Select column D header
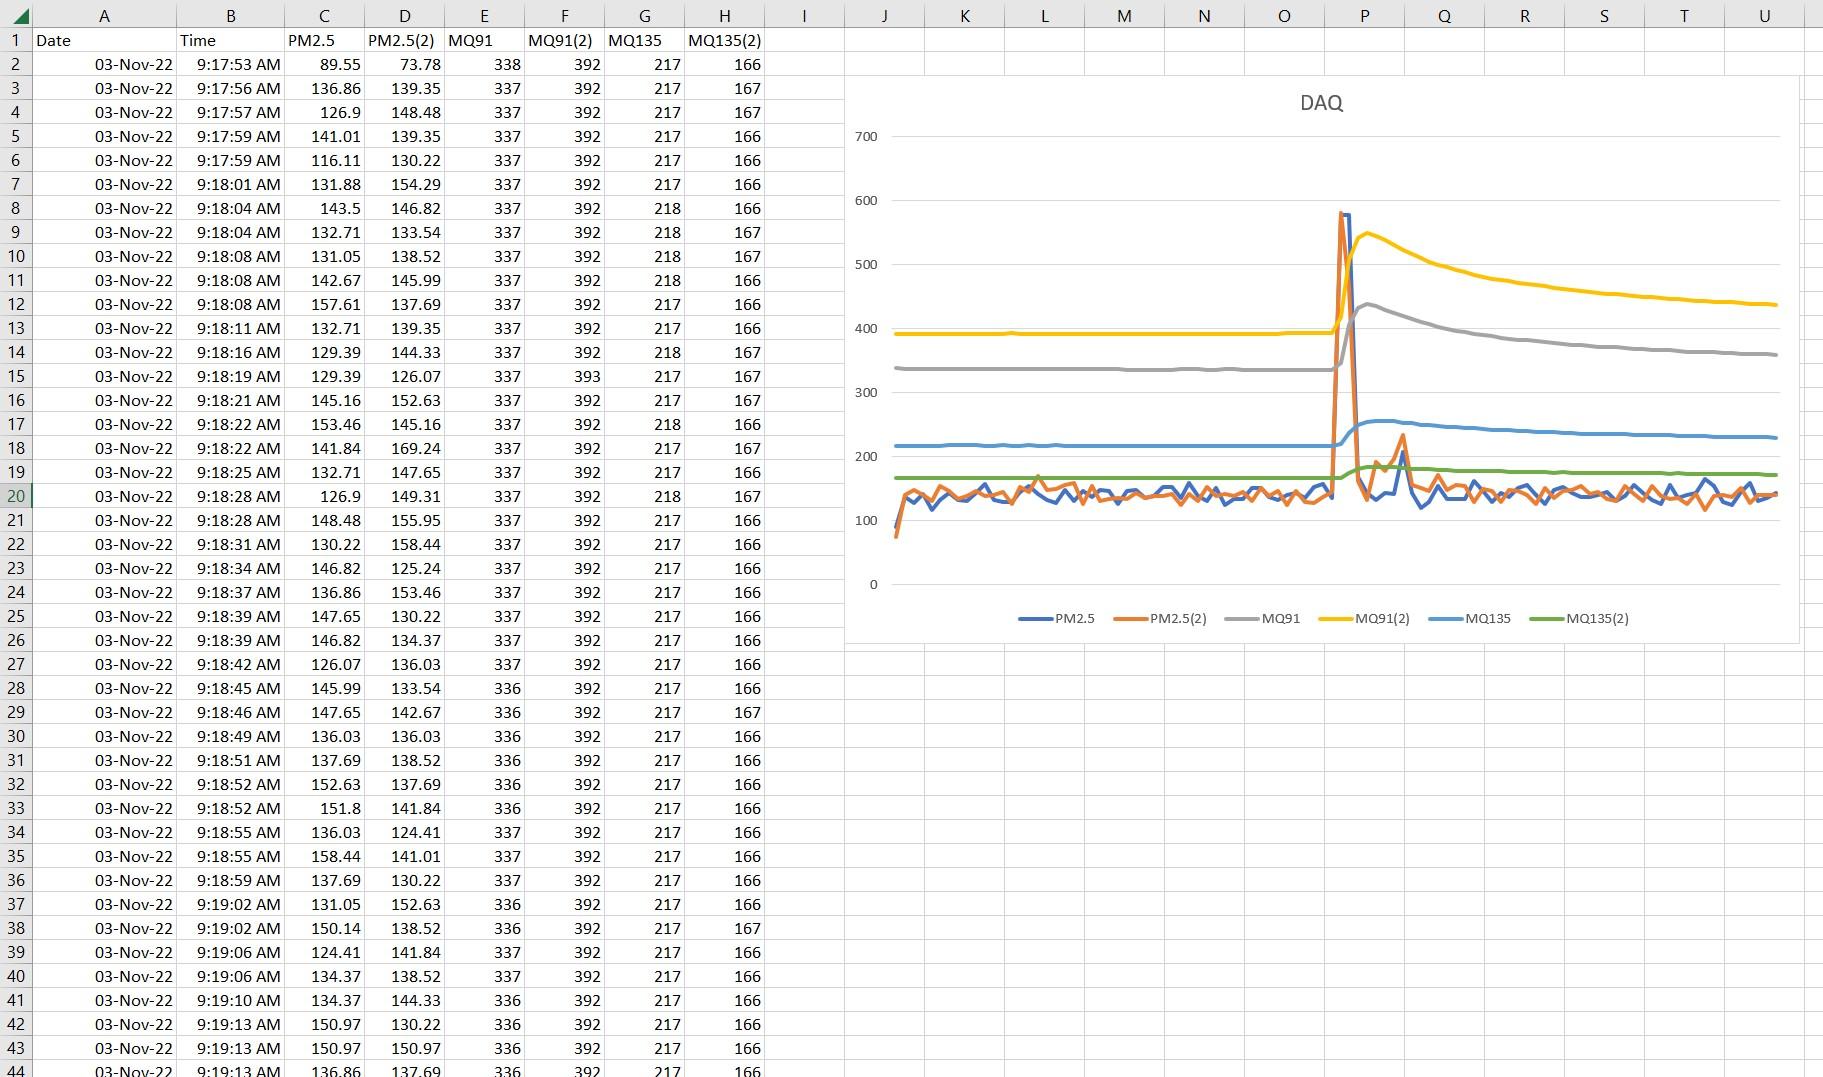Screen dimensions: 1823x1077 [x=404, y=15]
